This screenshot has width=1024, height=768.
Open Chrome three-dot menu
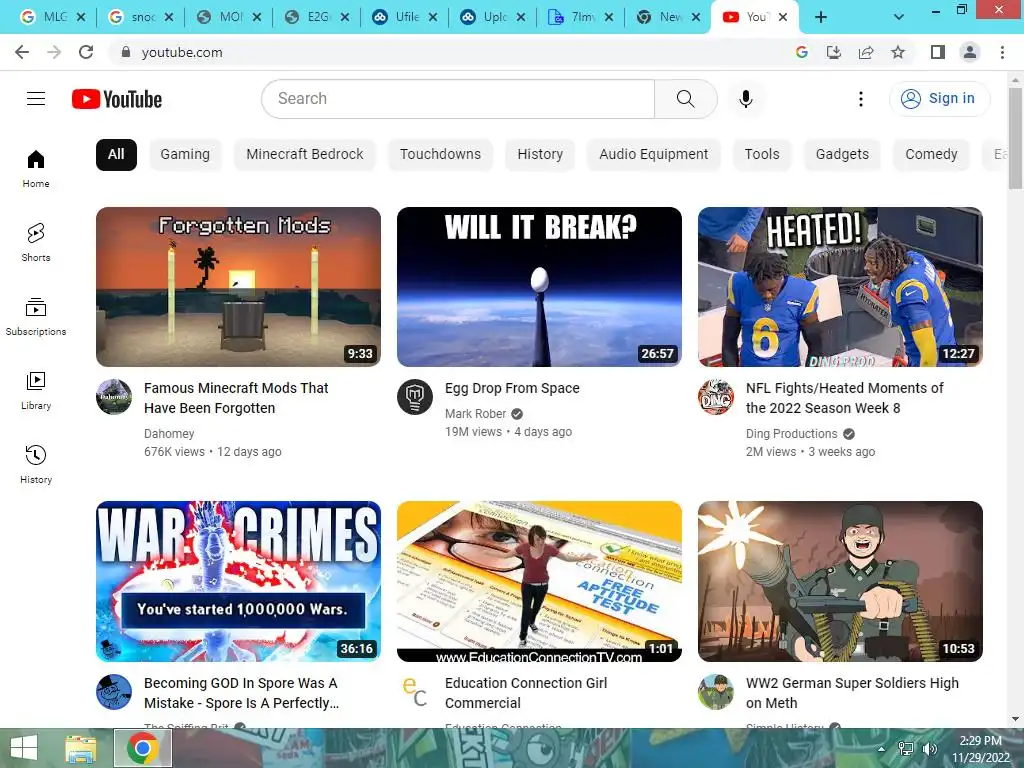(x=1002, y=52)
